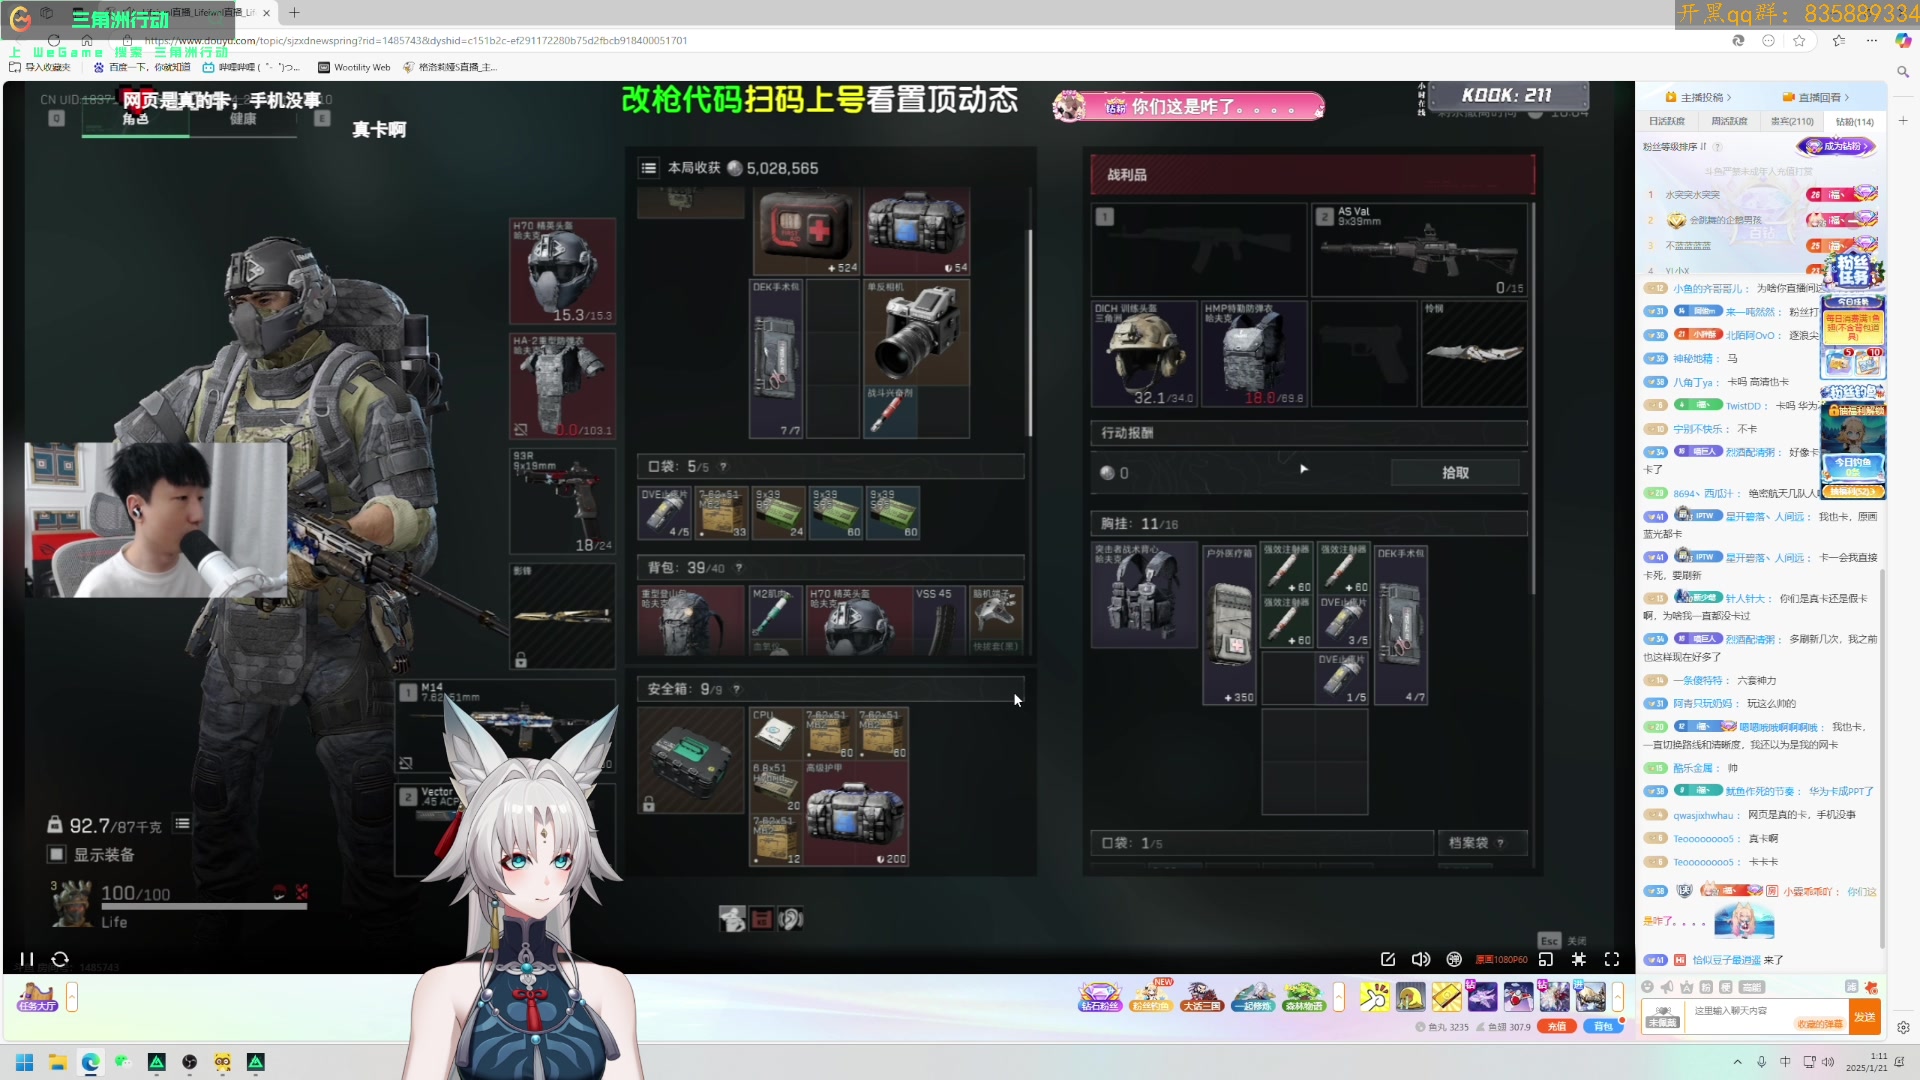Open the browser sidebar search icon
This screenshot has height=1080, width=1920.
(x=1903, y=72)
